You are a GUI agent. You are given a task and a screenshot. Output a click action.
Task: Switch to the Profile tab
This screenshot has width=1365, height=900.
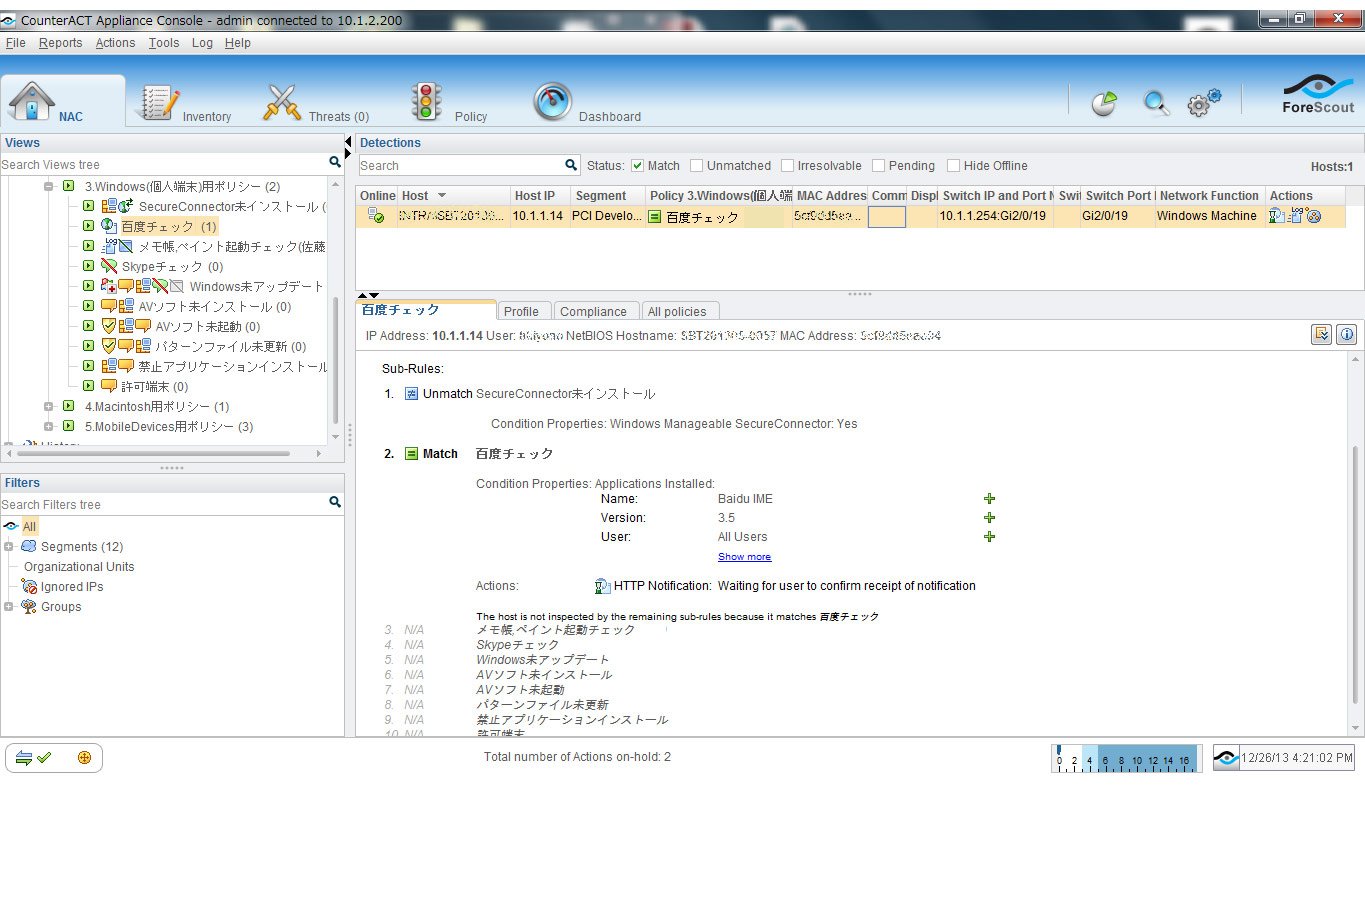coord(521,311)
